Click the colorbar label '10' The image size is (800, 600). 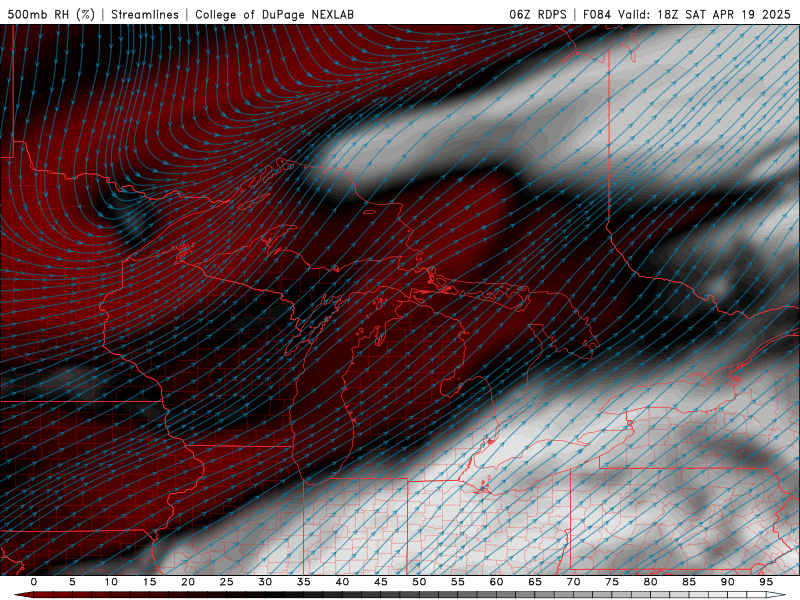pos(111,582)
